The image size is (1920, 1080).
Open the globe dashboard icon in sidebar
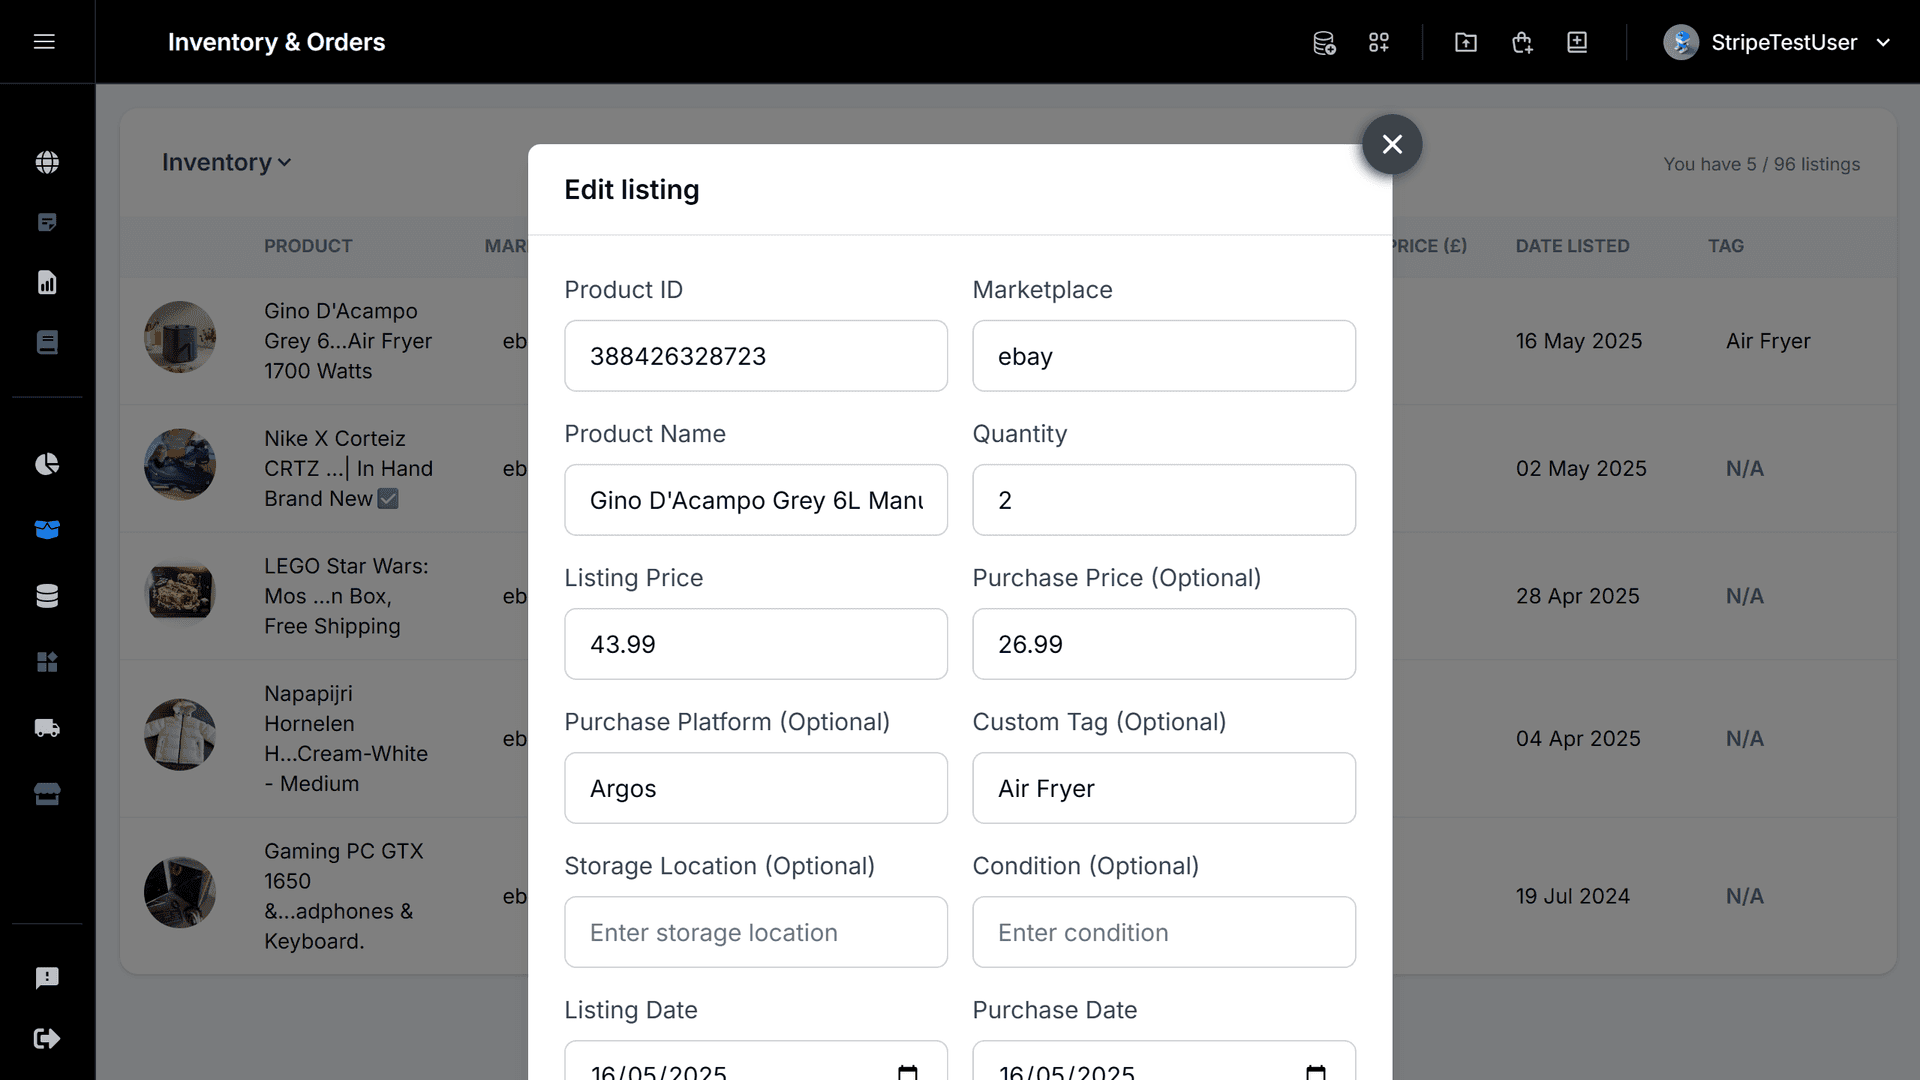(x=47, y=162)
